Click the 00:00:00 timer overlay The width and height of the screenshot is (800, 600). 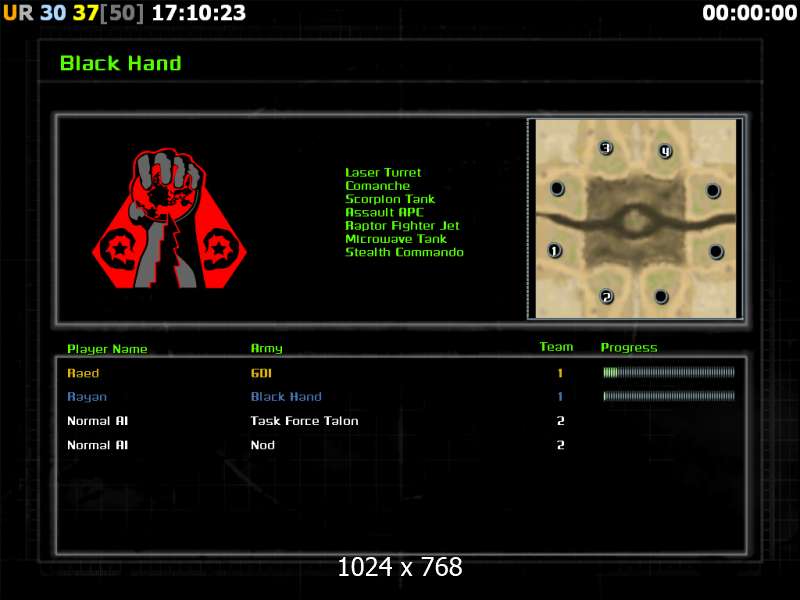(x=749, y=13)
